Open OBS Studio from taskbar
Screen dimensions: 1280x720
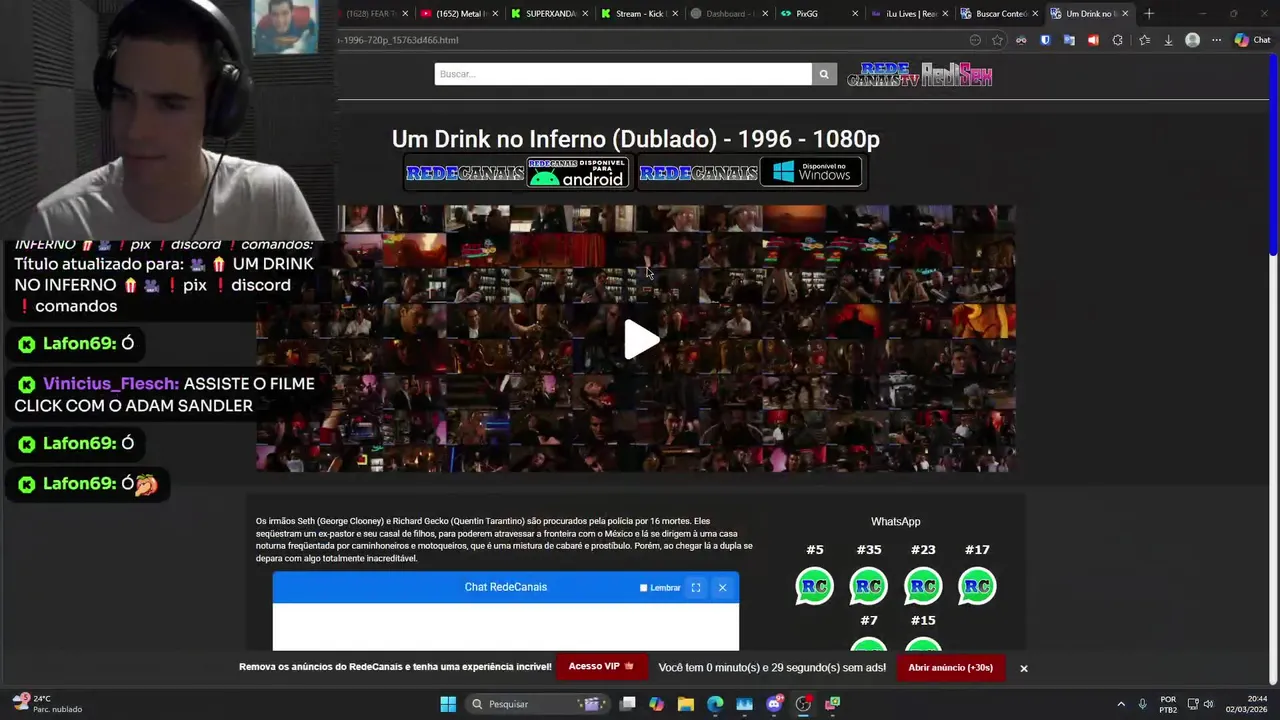point(803,704)
